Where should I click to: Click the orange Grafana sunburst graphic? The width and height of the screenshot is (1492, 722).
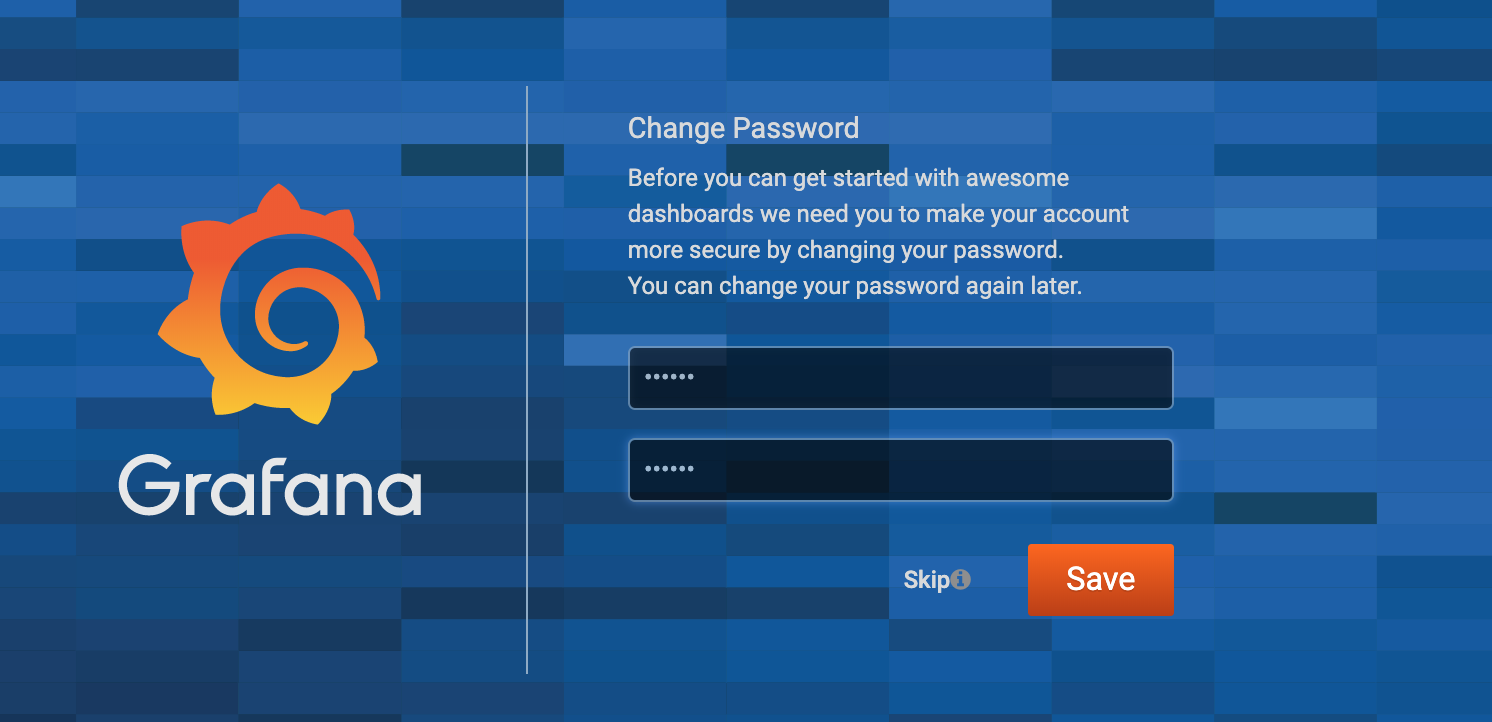tap(270, 300)
